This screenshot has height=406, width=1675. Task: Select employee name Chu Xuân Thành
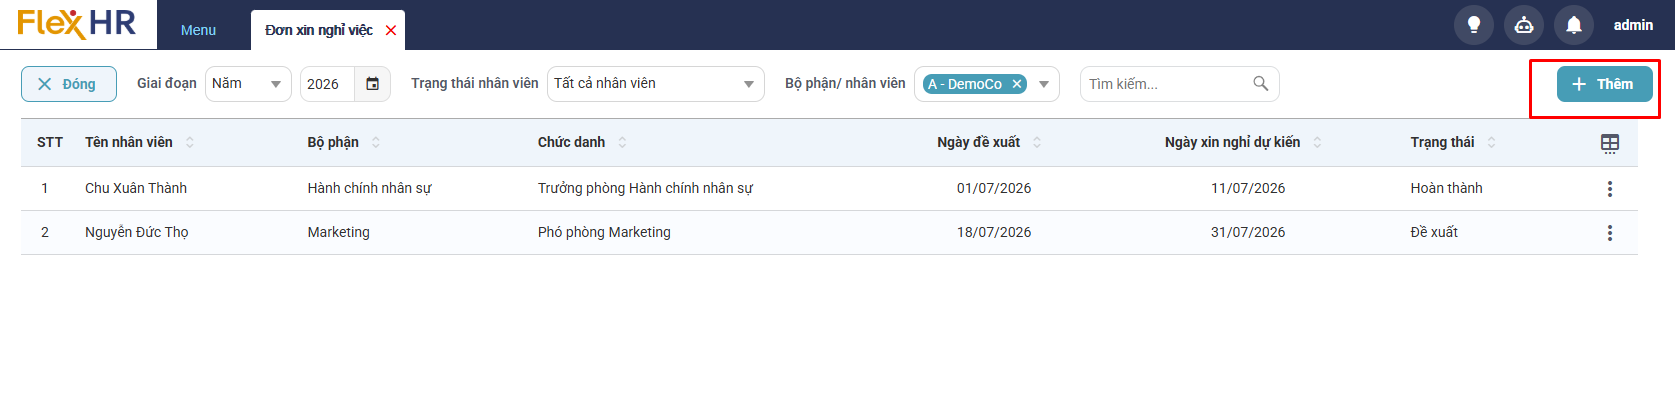click(136, 188)
